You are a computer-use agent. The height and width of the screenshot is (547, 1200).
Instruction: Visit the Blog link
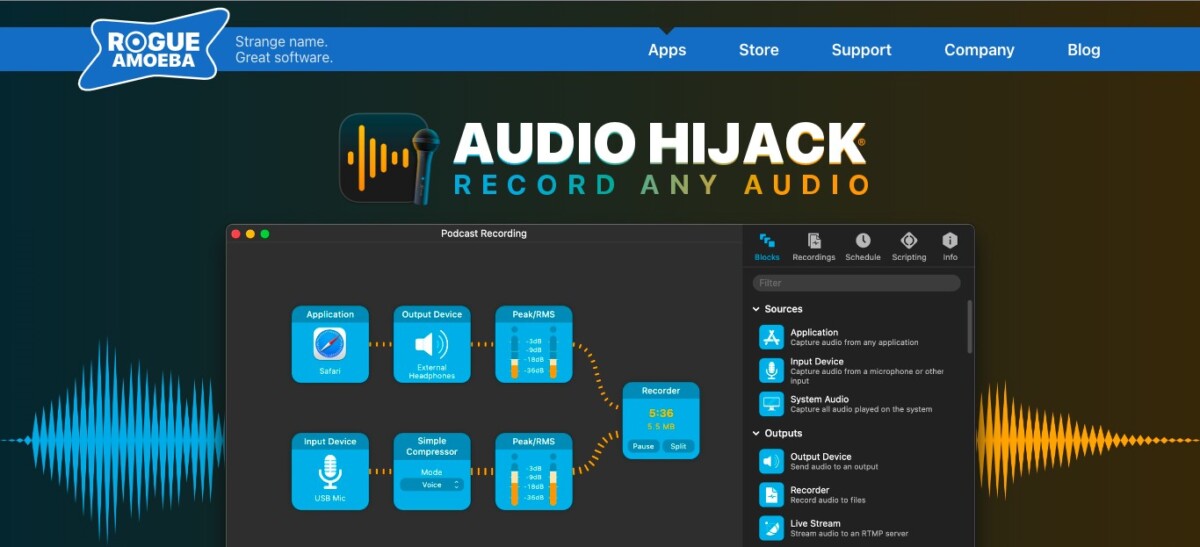pyautogui.click(x=1084, y=50)
